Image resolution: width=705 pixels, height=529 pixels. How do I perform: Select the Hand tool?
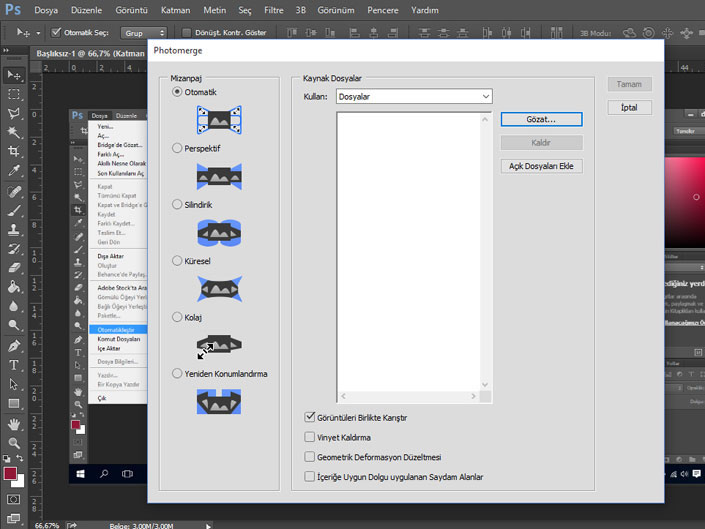tap(14, 424)
